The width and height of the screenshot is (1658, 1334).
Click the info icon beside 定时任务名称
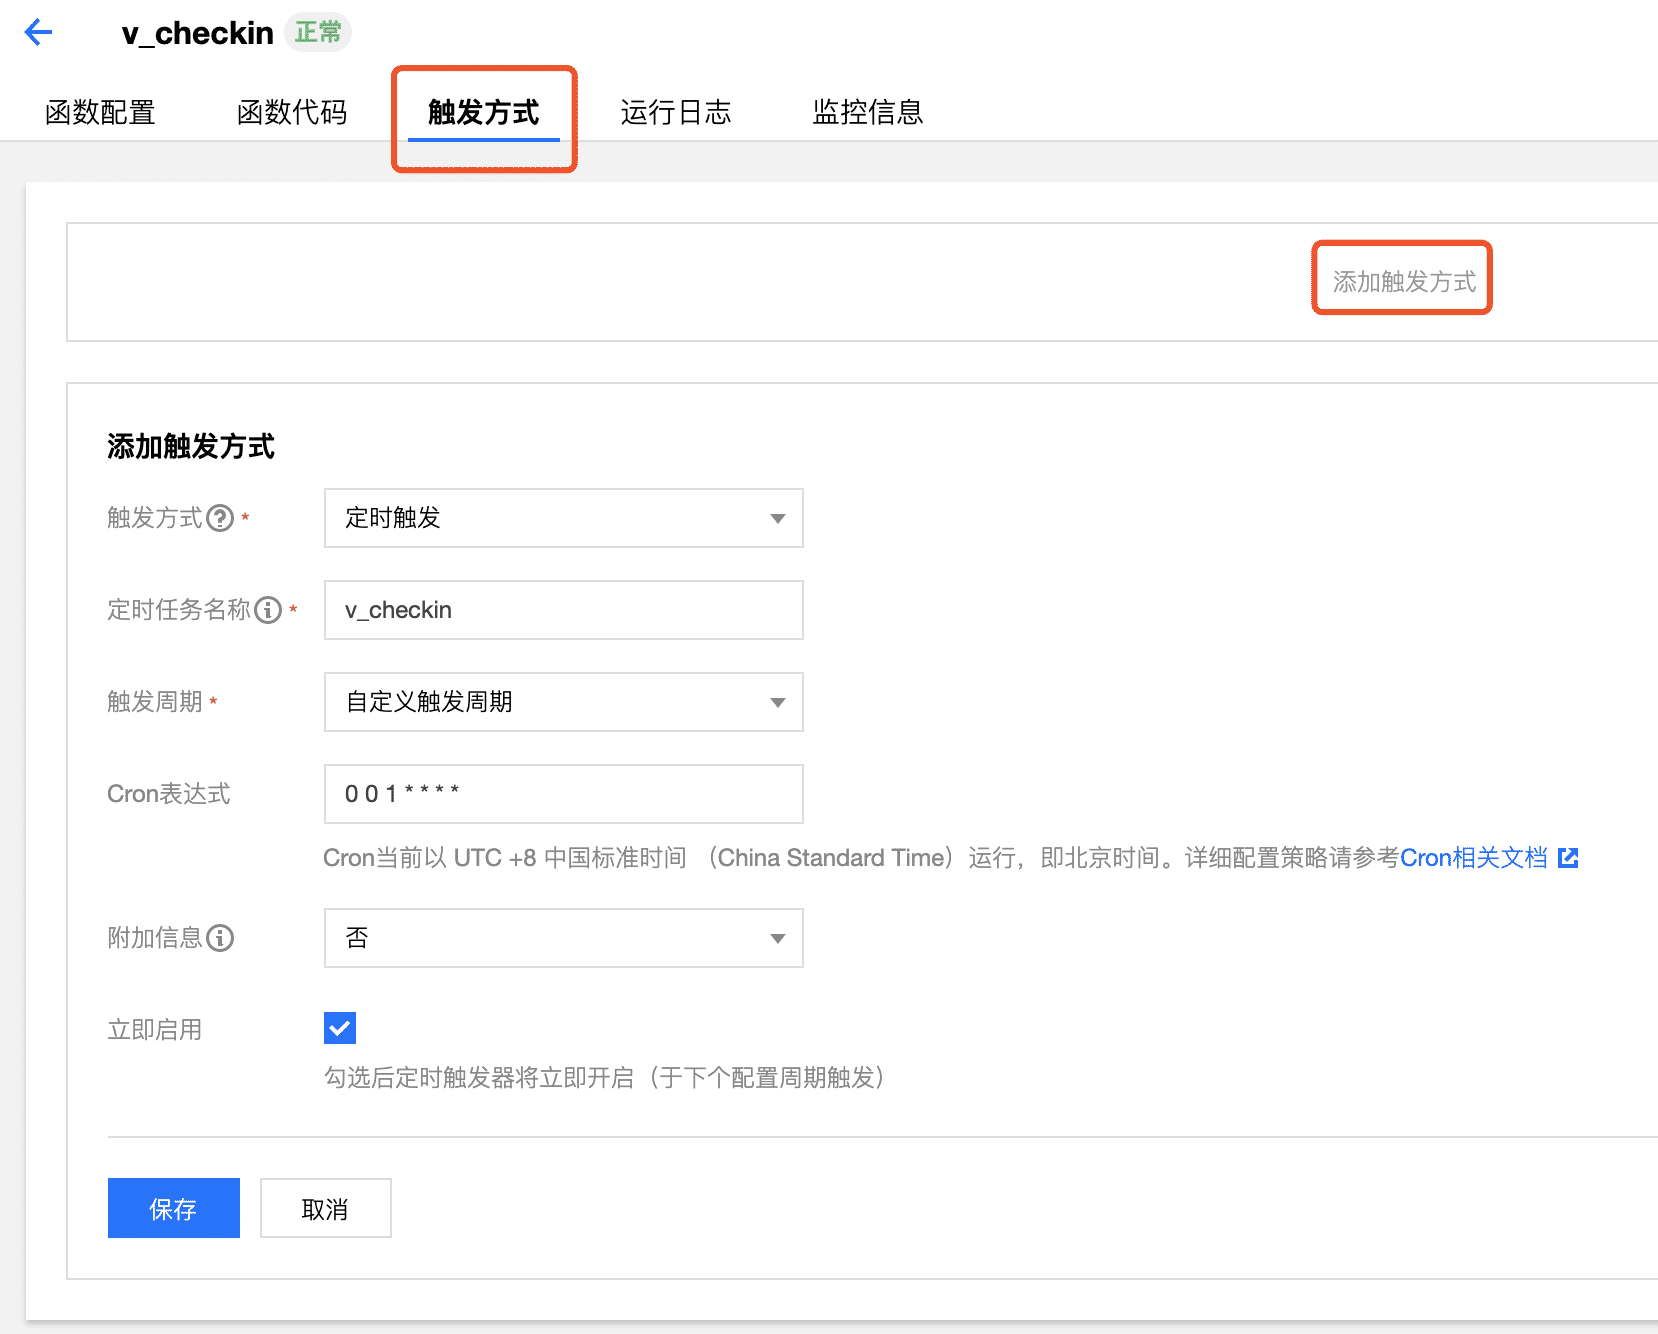[268, 610]
